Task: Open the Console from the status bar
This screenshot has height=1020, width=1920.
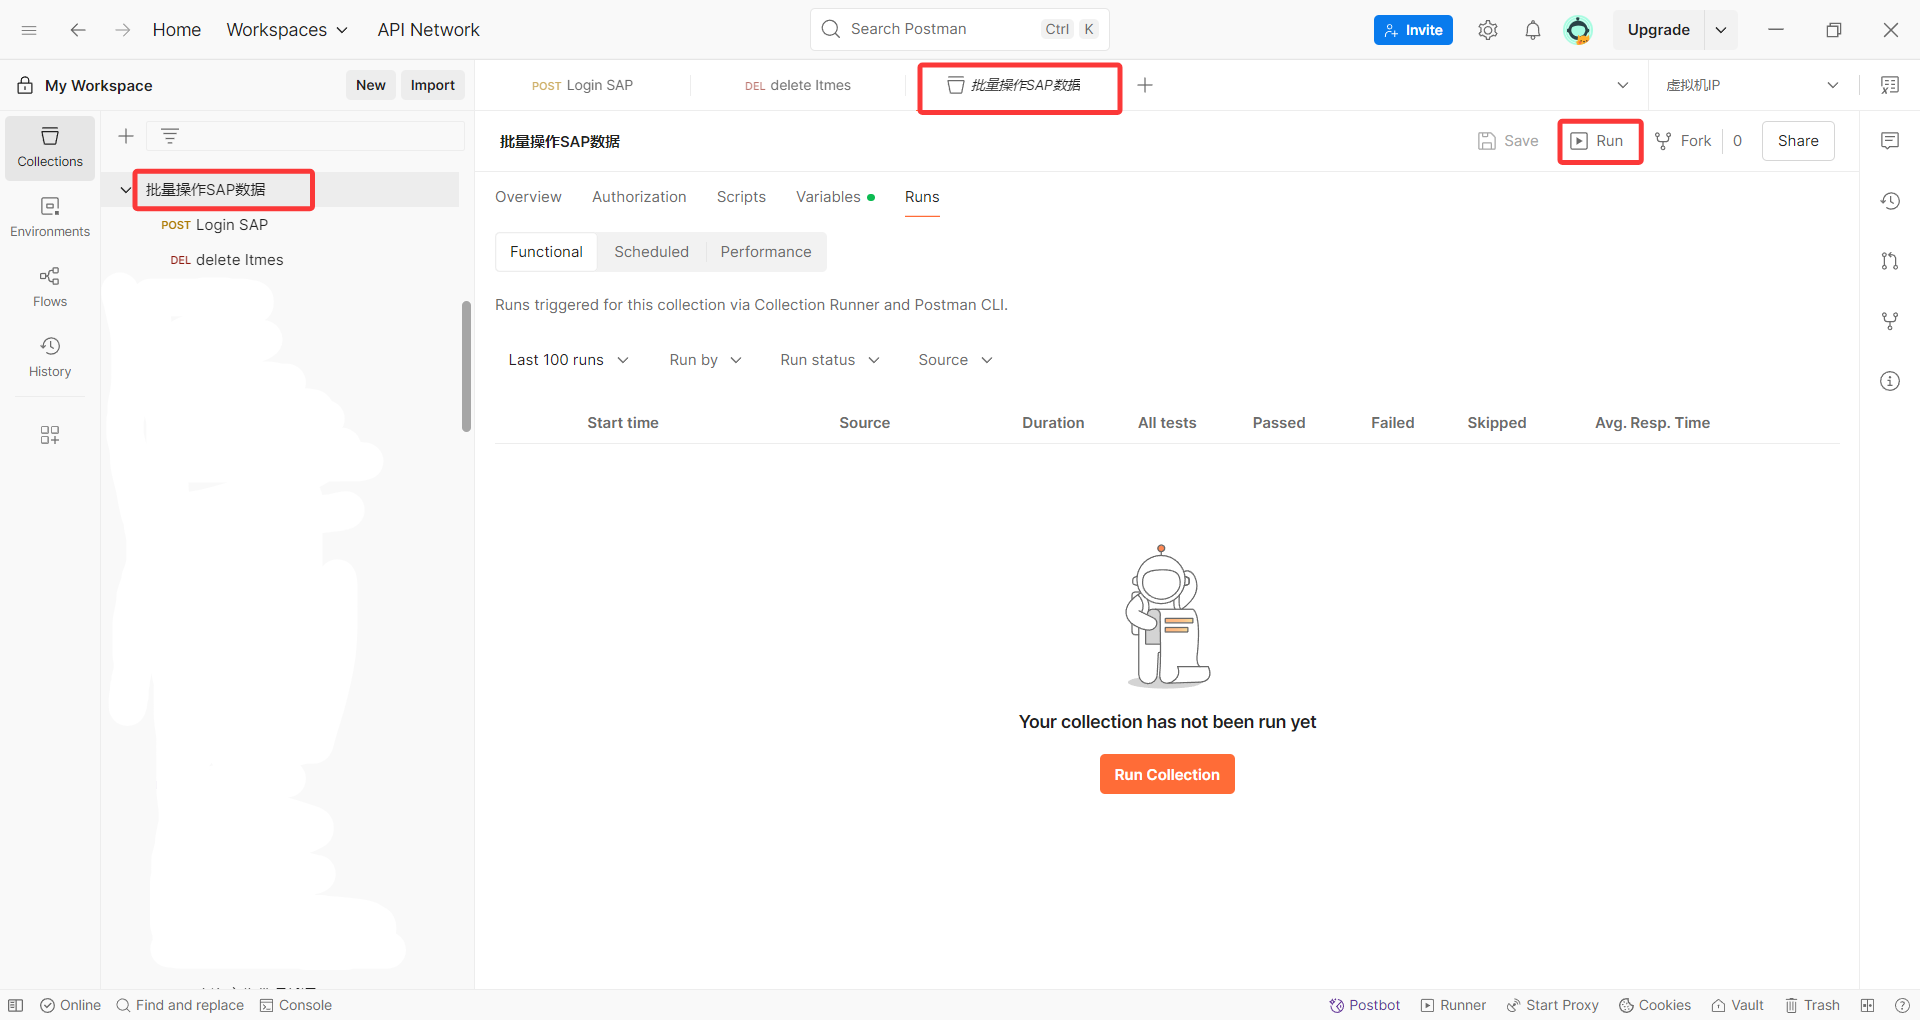Action: 296,1005
